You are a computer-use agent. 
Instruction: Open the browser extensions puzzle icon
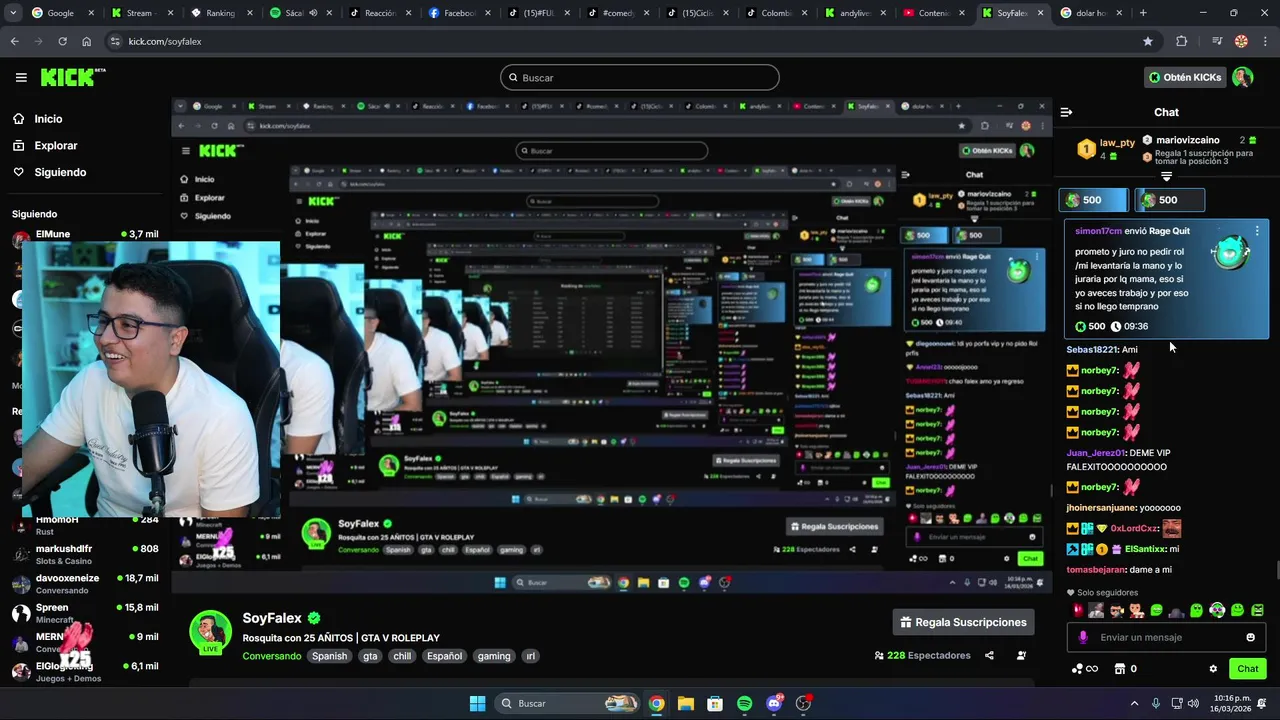tap(1182, 41)
